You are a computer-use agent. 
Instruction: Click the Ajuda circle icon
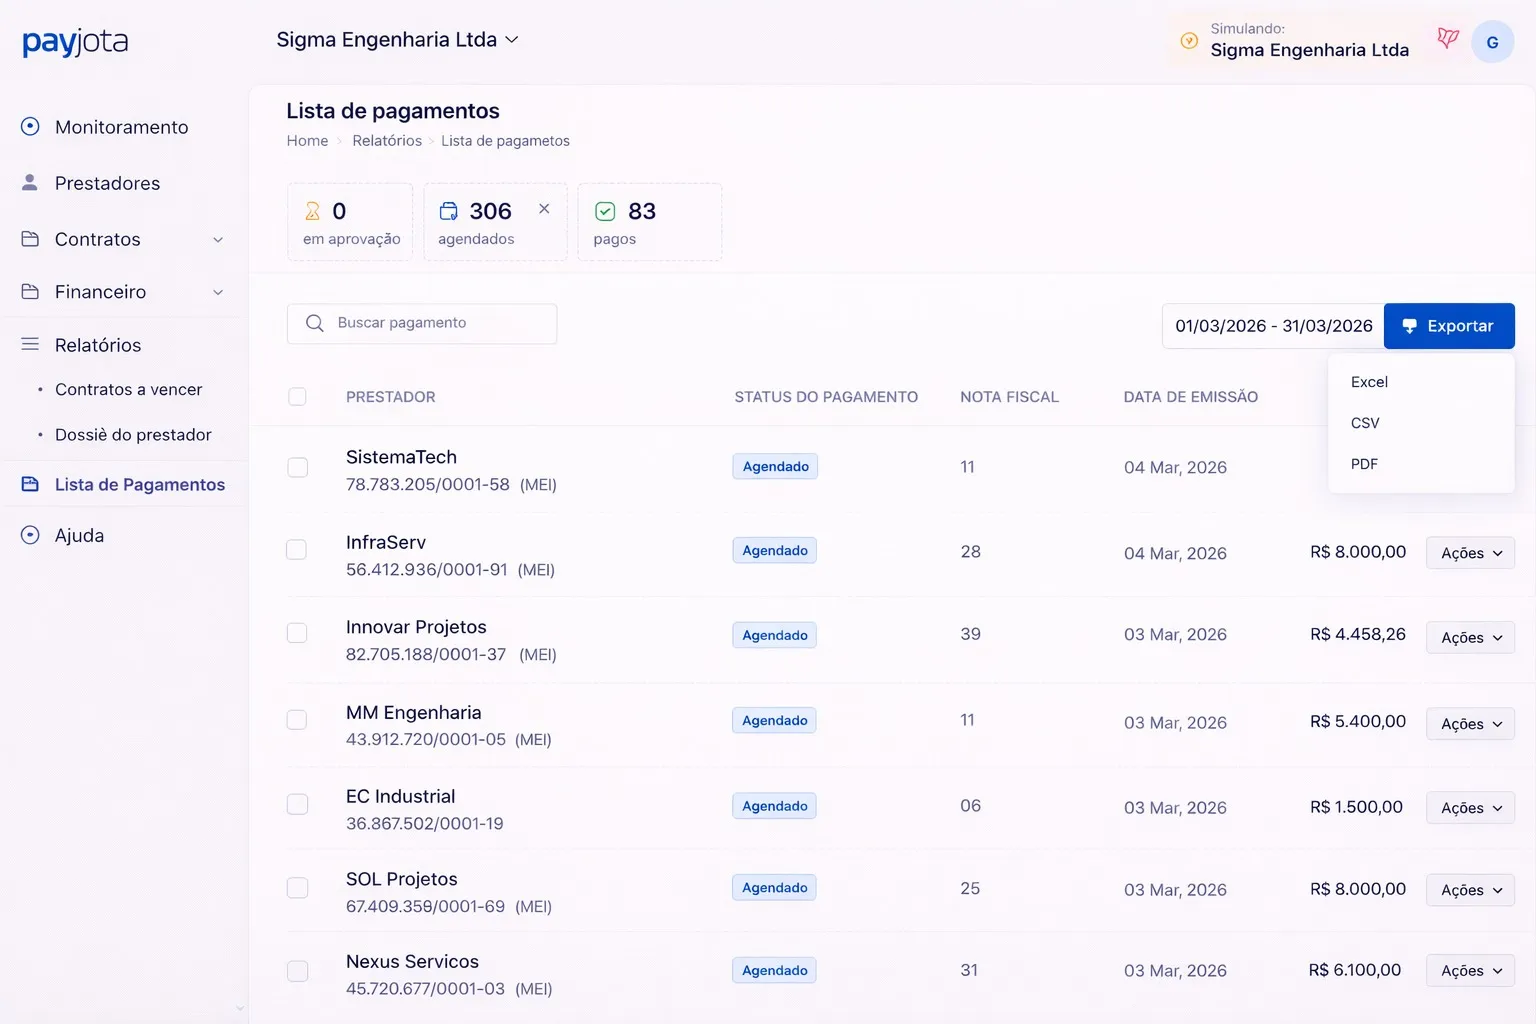pyautogui.click(x=30, y=535)
